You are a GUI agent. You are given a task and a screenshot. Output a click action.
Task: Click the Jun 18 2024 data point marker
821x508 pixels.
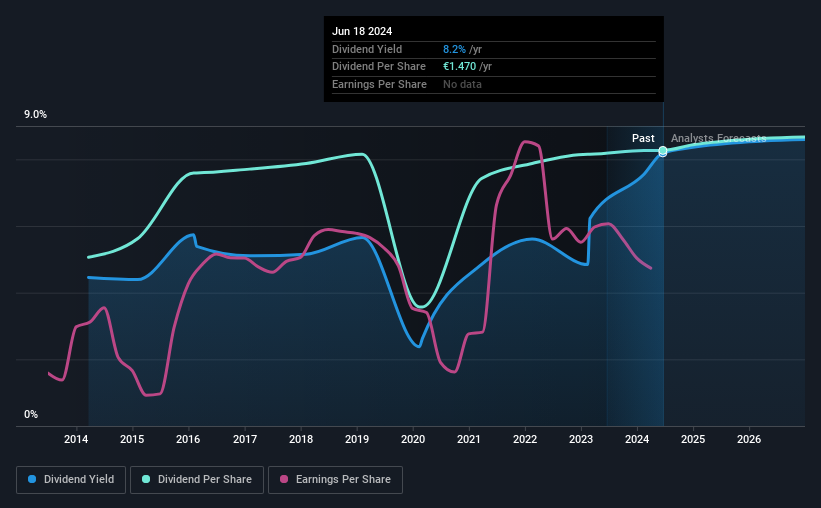pyautogui.click(x=663, y=151)
